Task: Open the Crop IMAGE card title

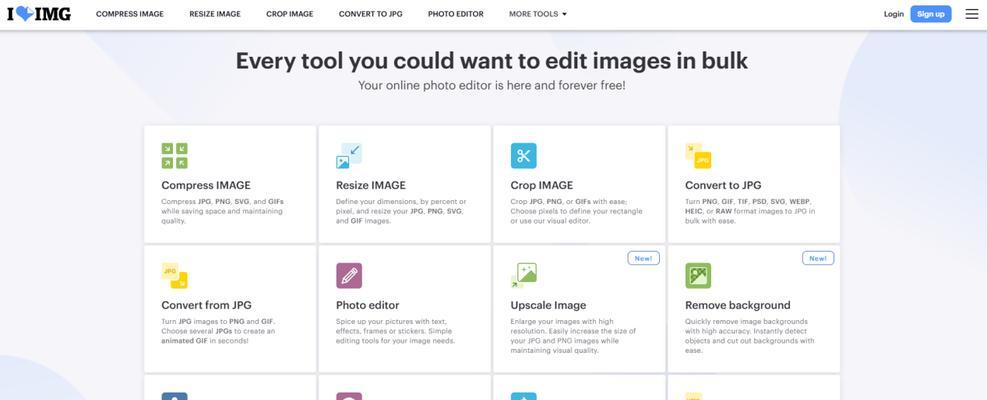Action: tap(541, 185)
